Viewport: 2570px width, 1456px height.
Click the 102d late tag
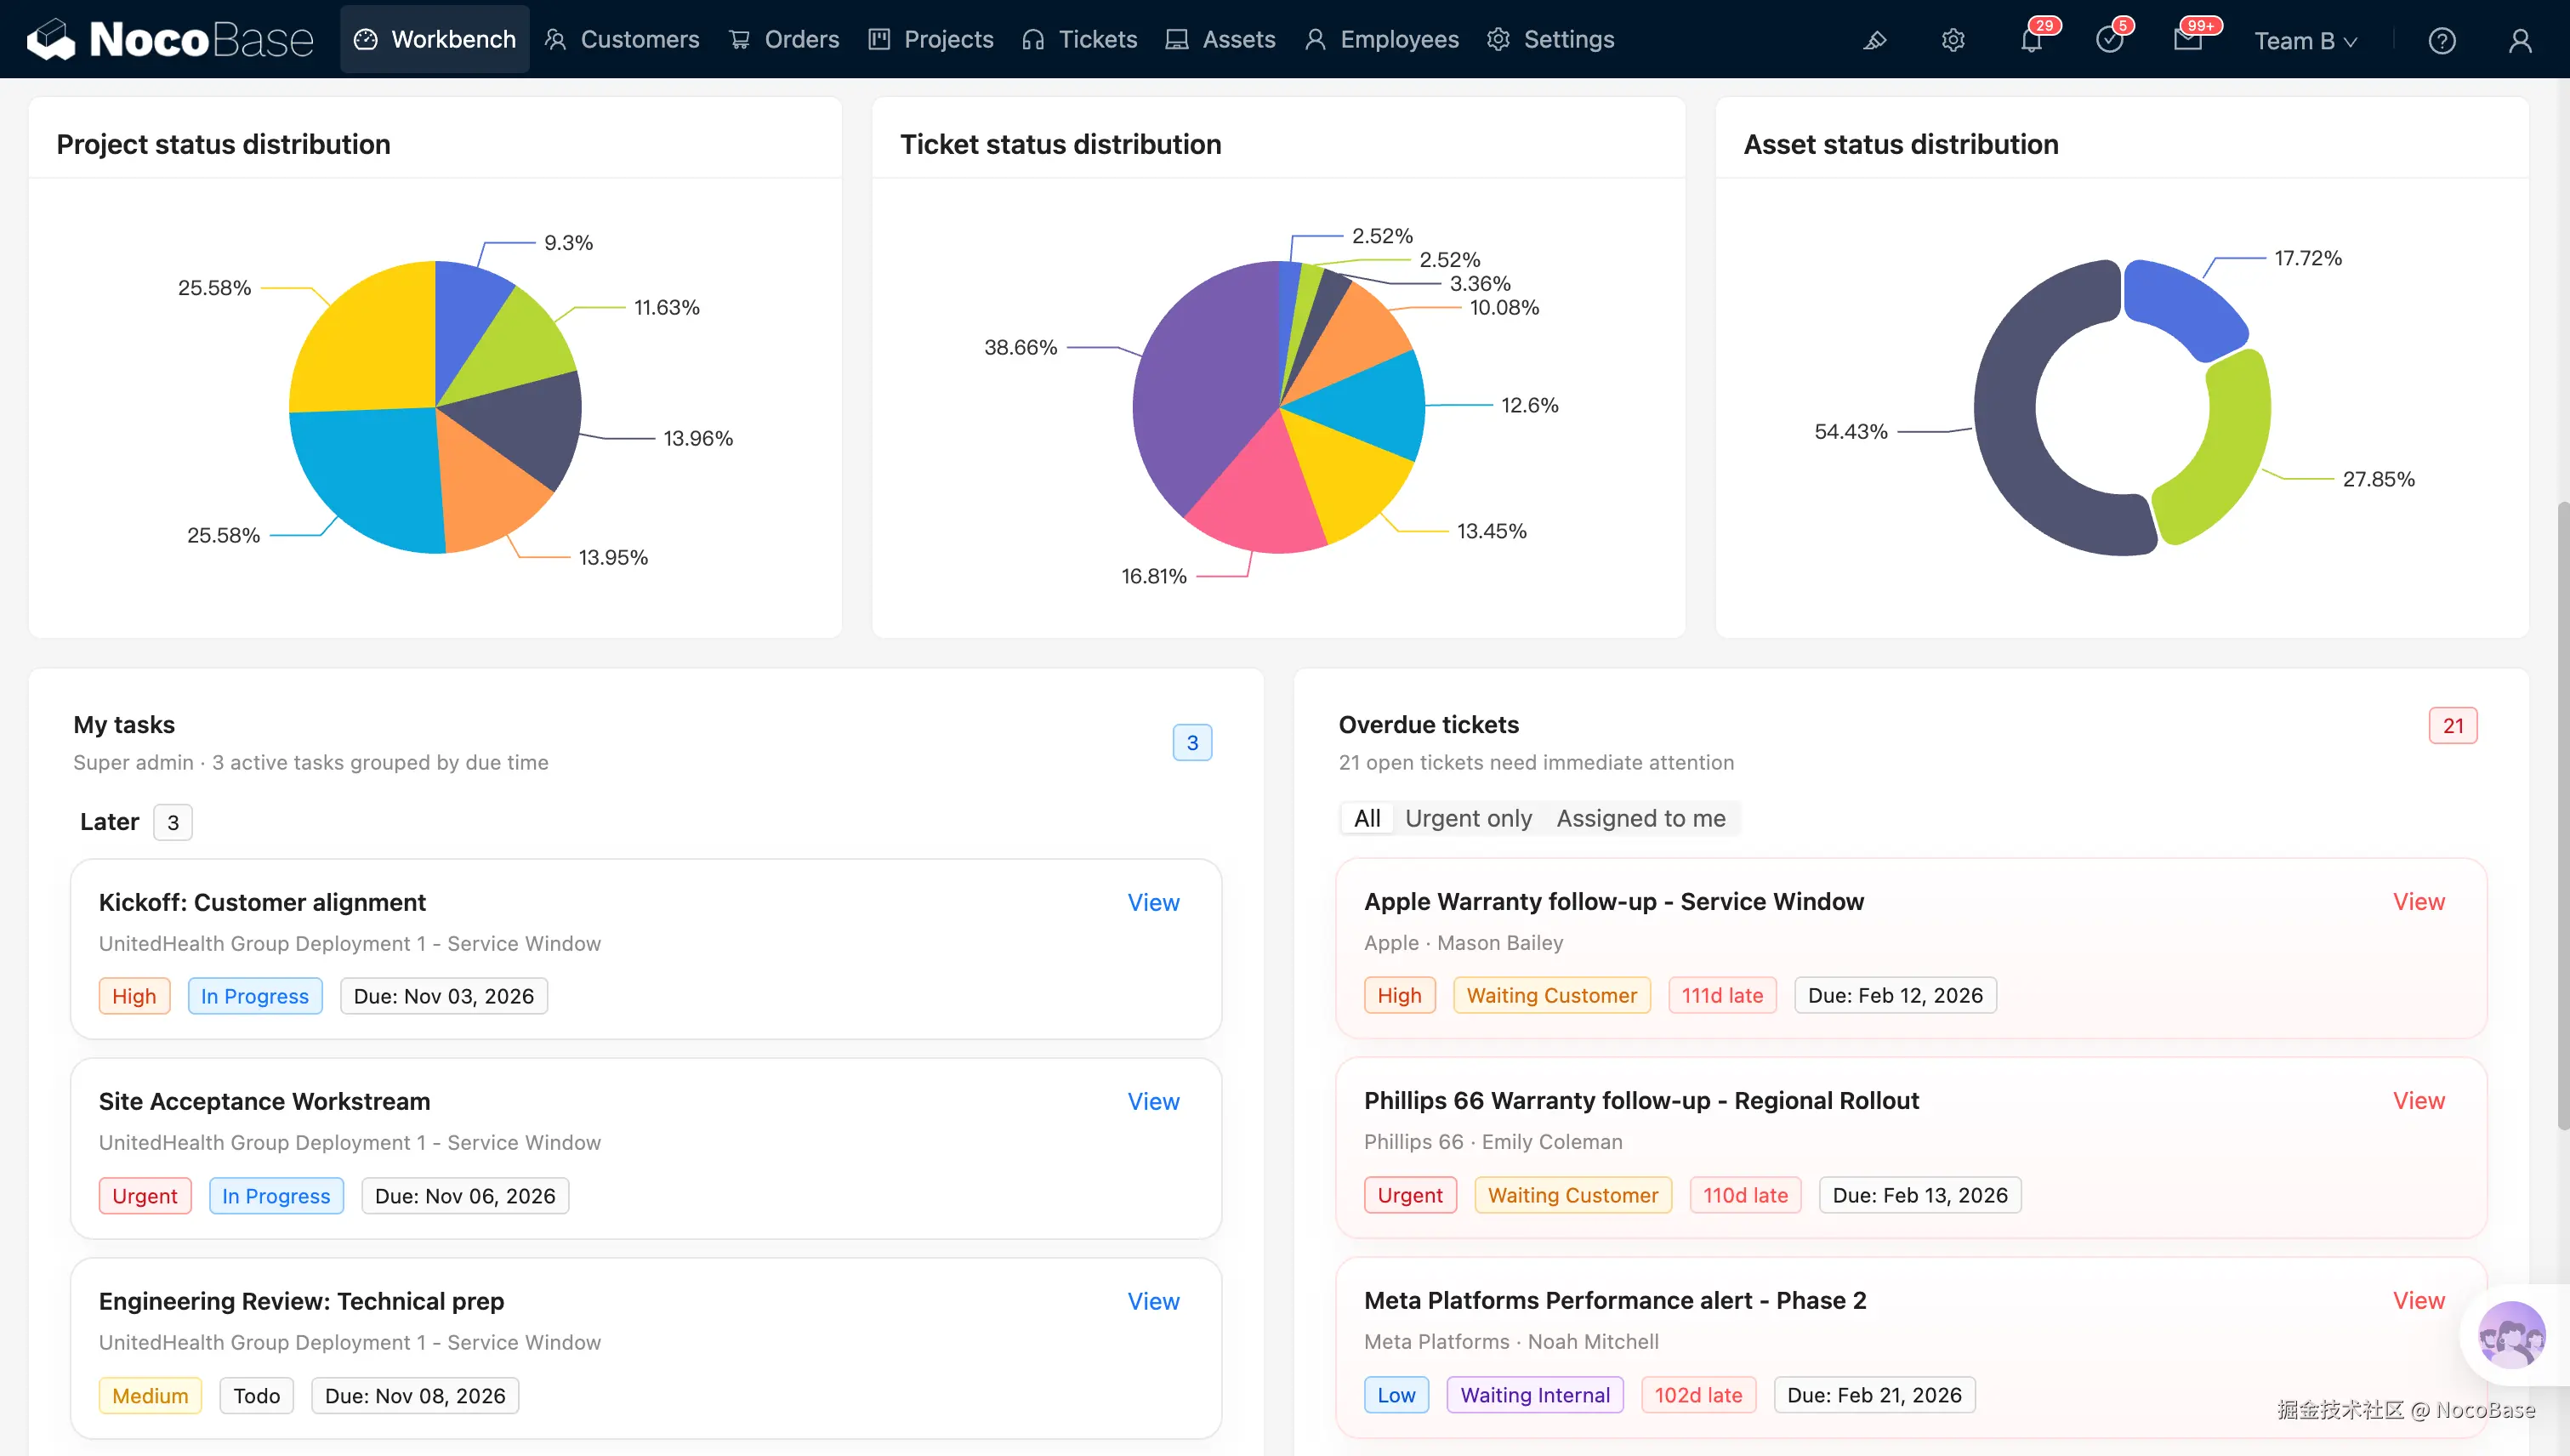[1698, 1395]
